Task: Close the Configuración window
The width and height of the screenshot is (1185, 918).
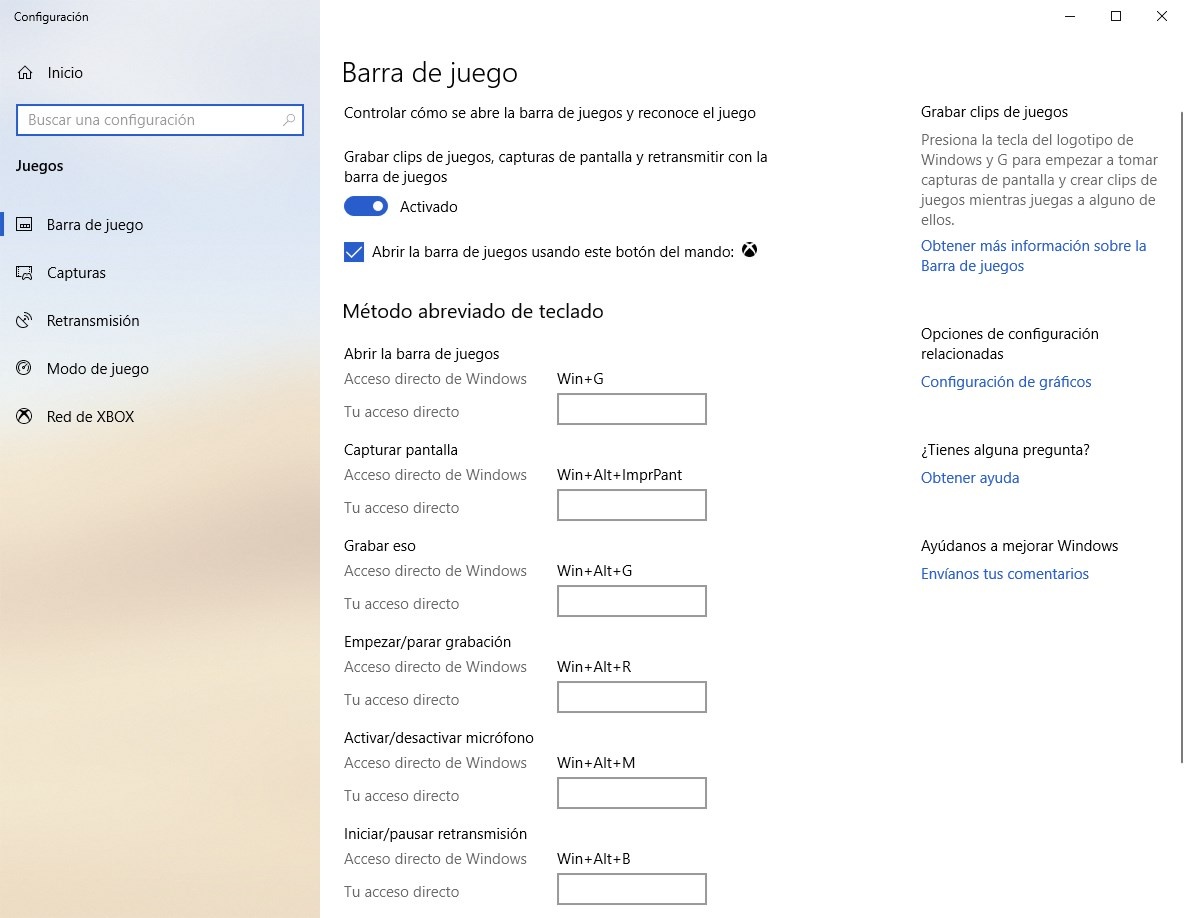Action: click(x=1162, y=17)
